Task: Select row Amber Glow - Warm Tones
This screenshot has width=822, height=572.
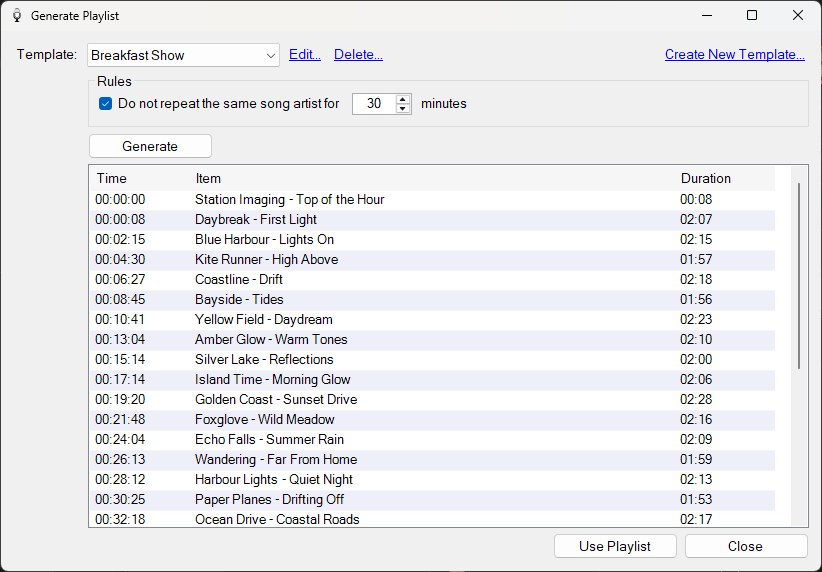Action: (x=432, y=339)
